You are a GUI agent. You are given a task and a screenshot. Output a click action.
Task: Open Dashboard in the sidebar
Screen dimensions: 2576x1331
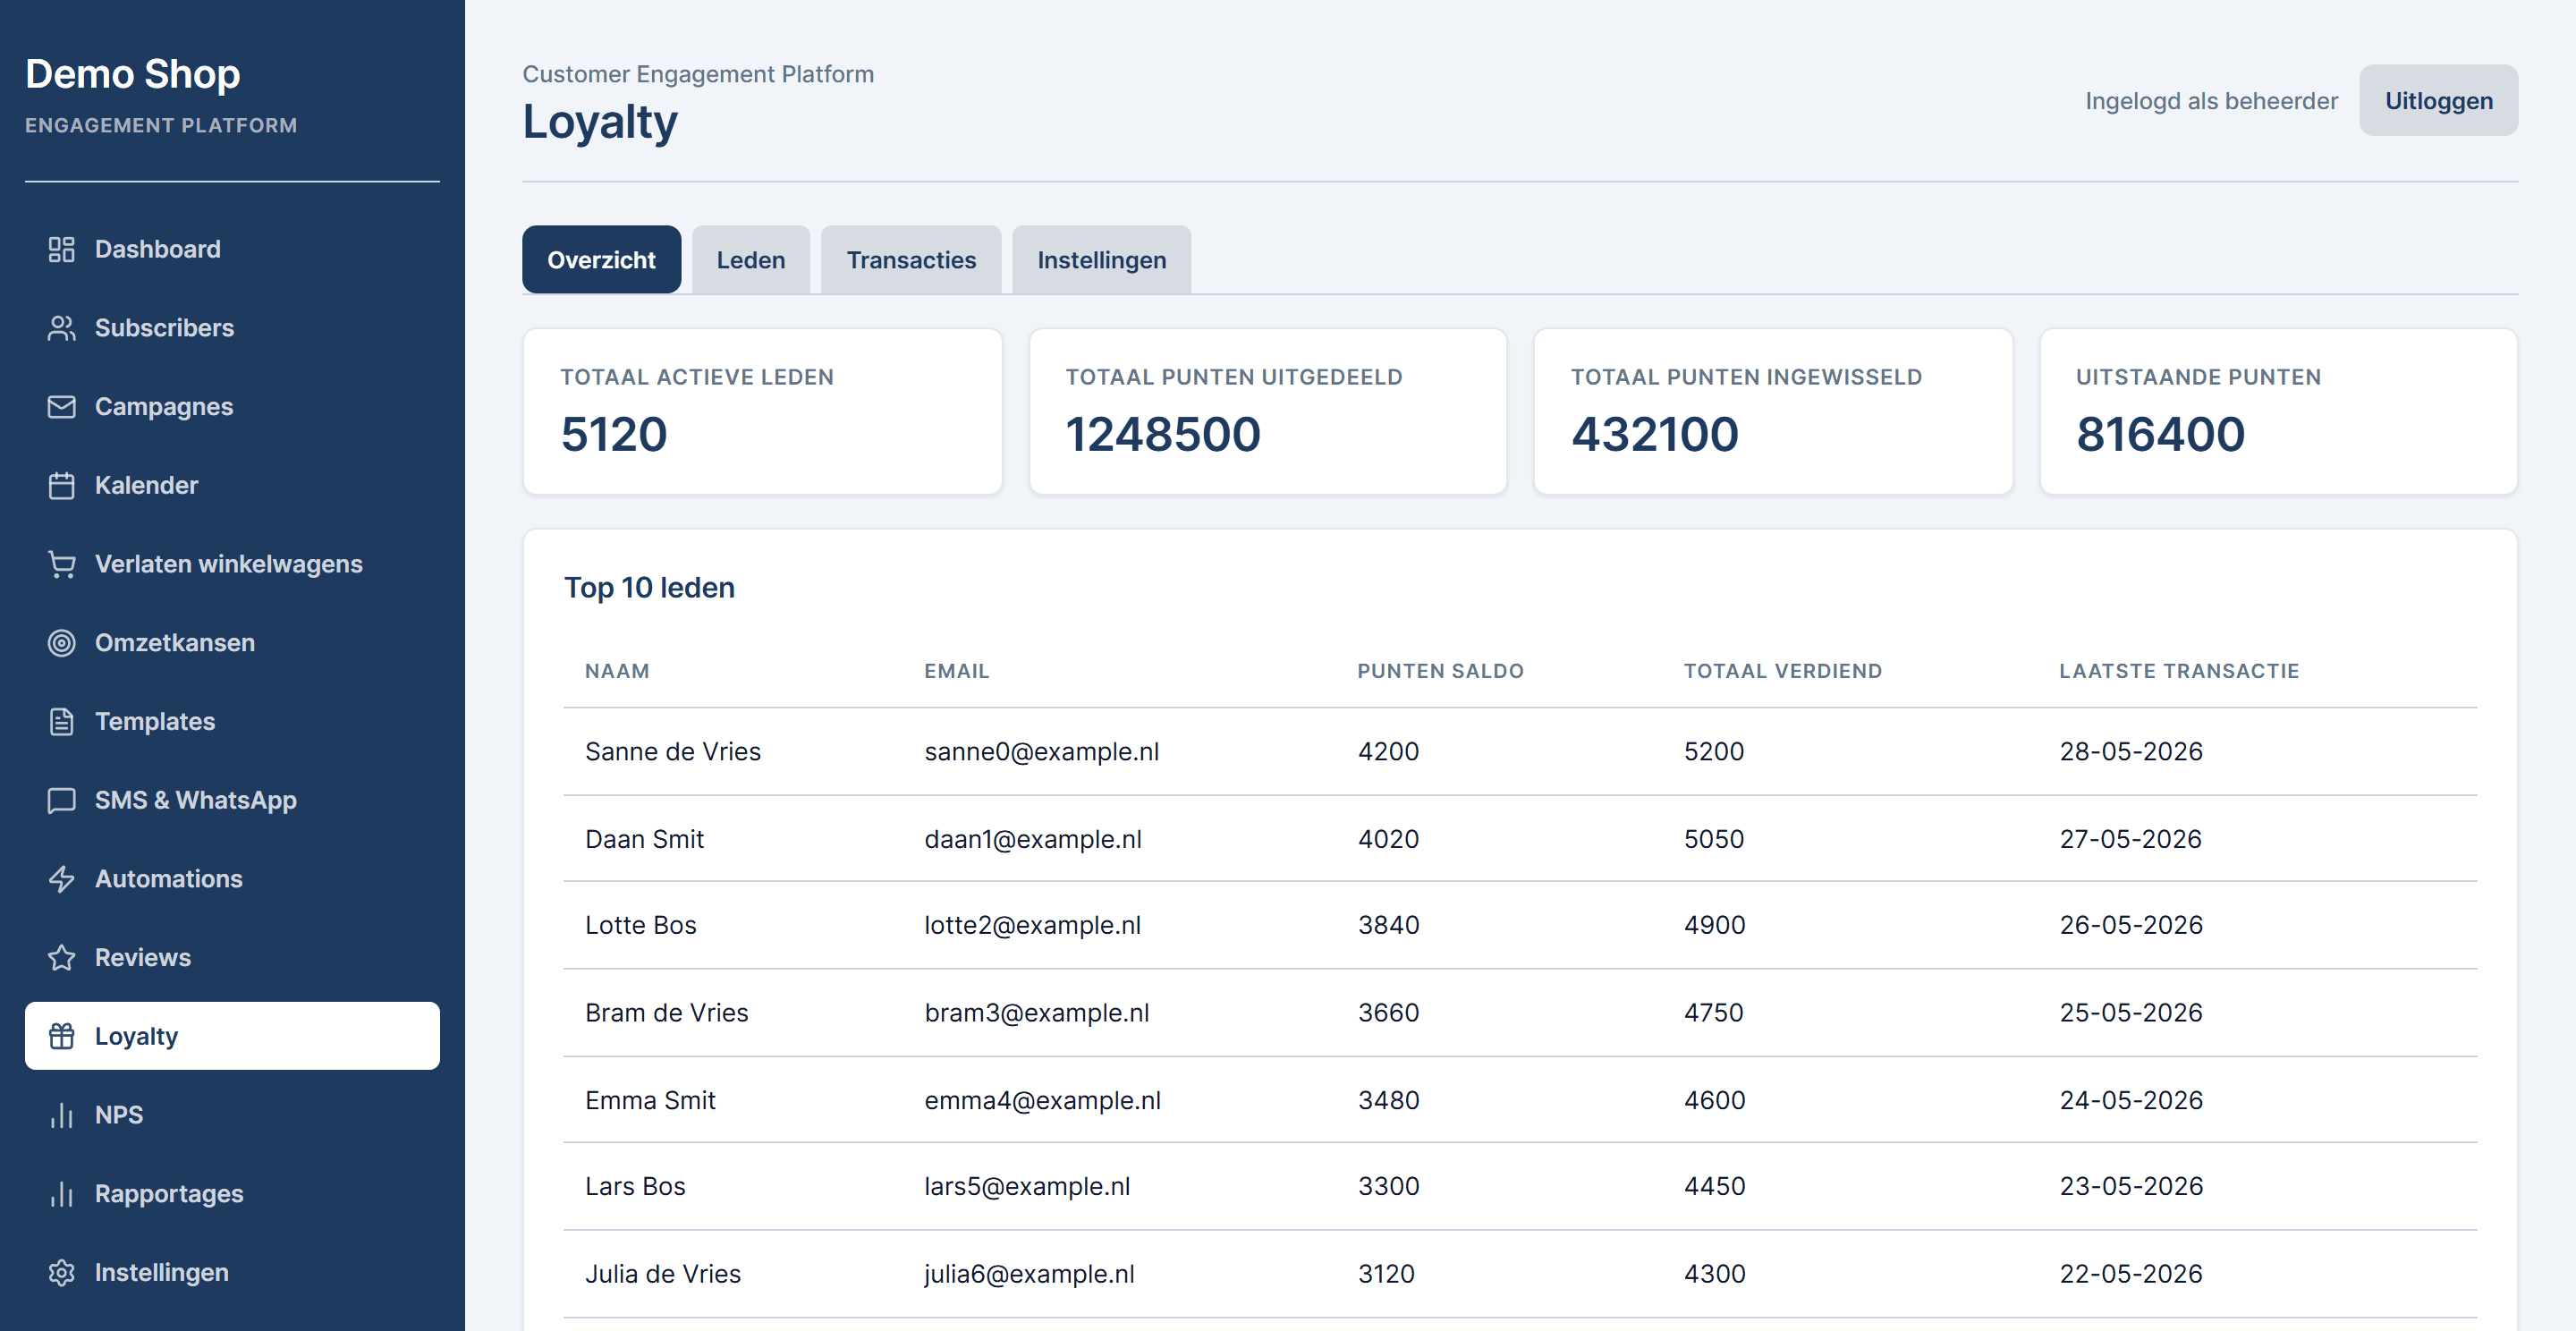pyautogui.click(x=232, y=249)
